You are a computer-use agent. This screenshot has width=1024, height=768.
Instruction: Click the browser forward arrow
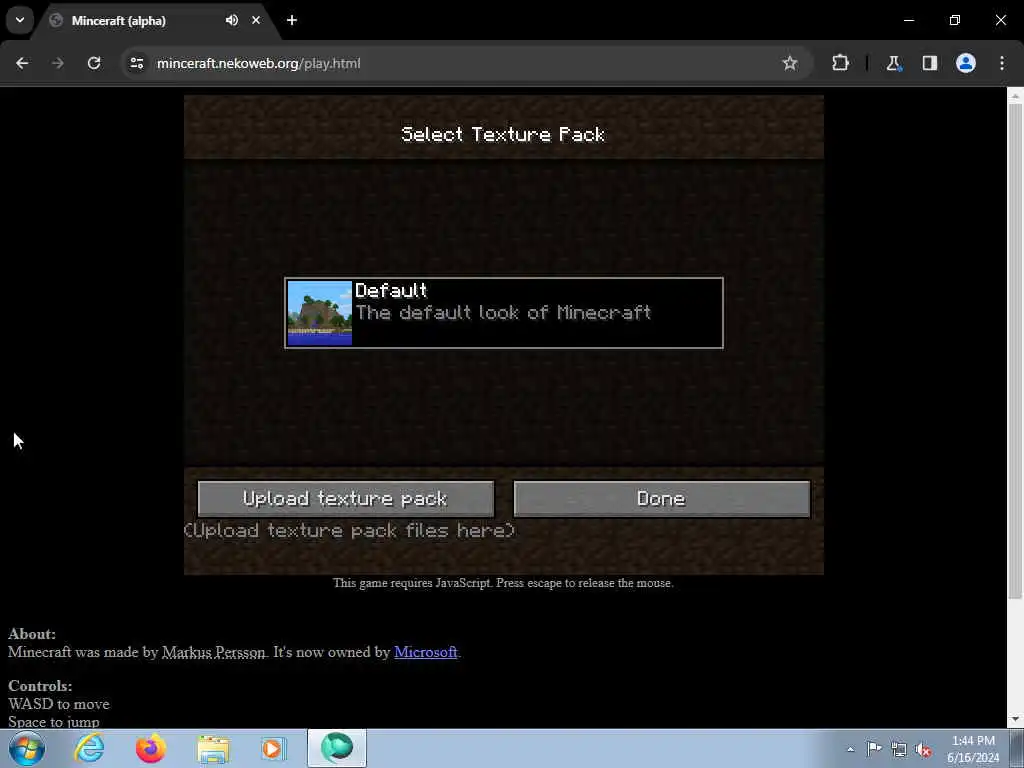click(x=57, y=63)
